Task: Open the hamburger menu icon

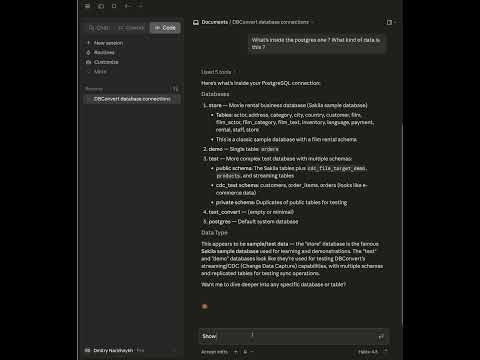Action: [87, 6]
